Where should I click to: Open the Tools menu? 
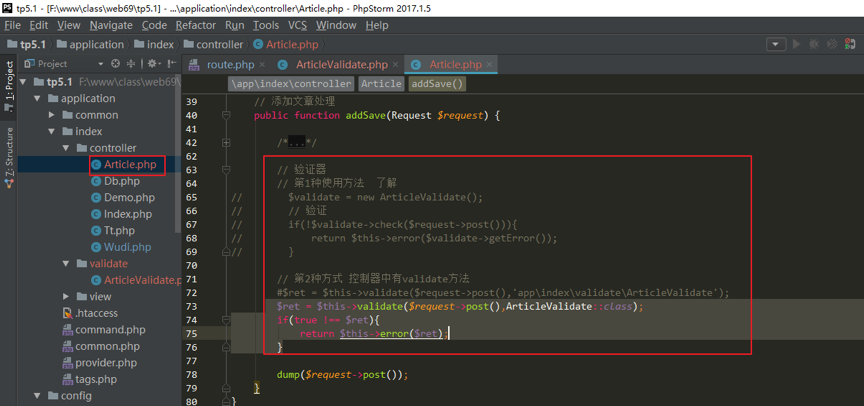tap(266, 25)
